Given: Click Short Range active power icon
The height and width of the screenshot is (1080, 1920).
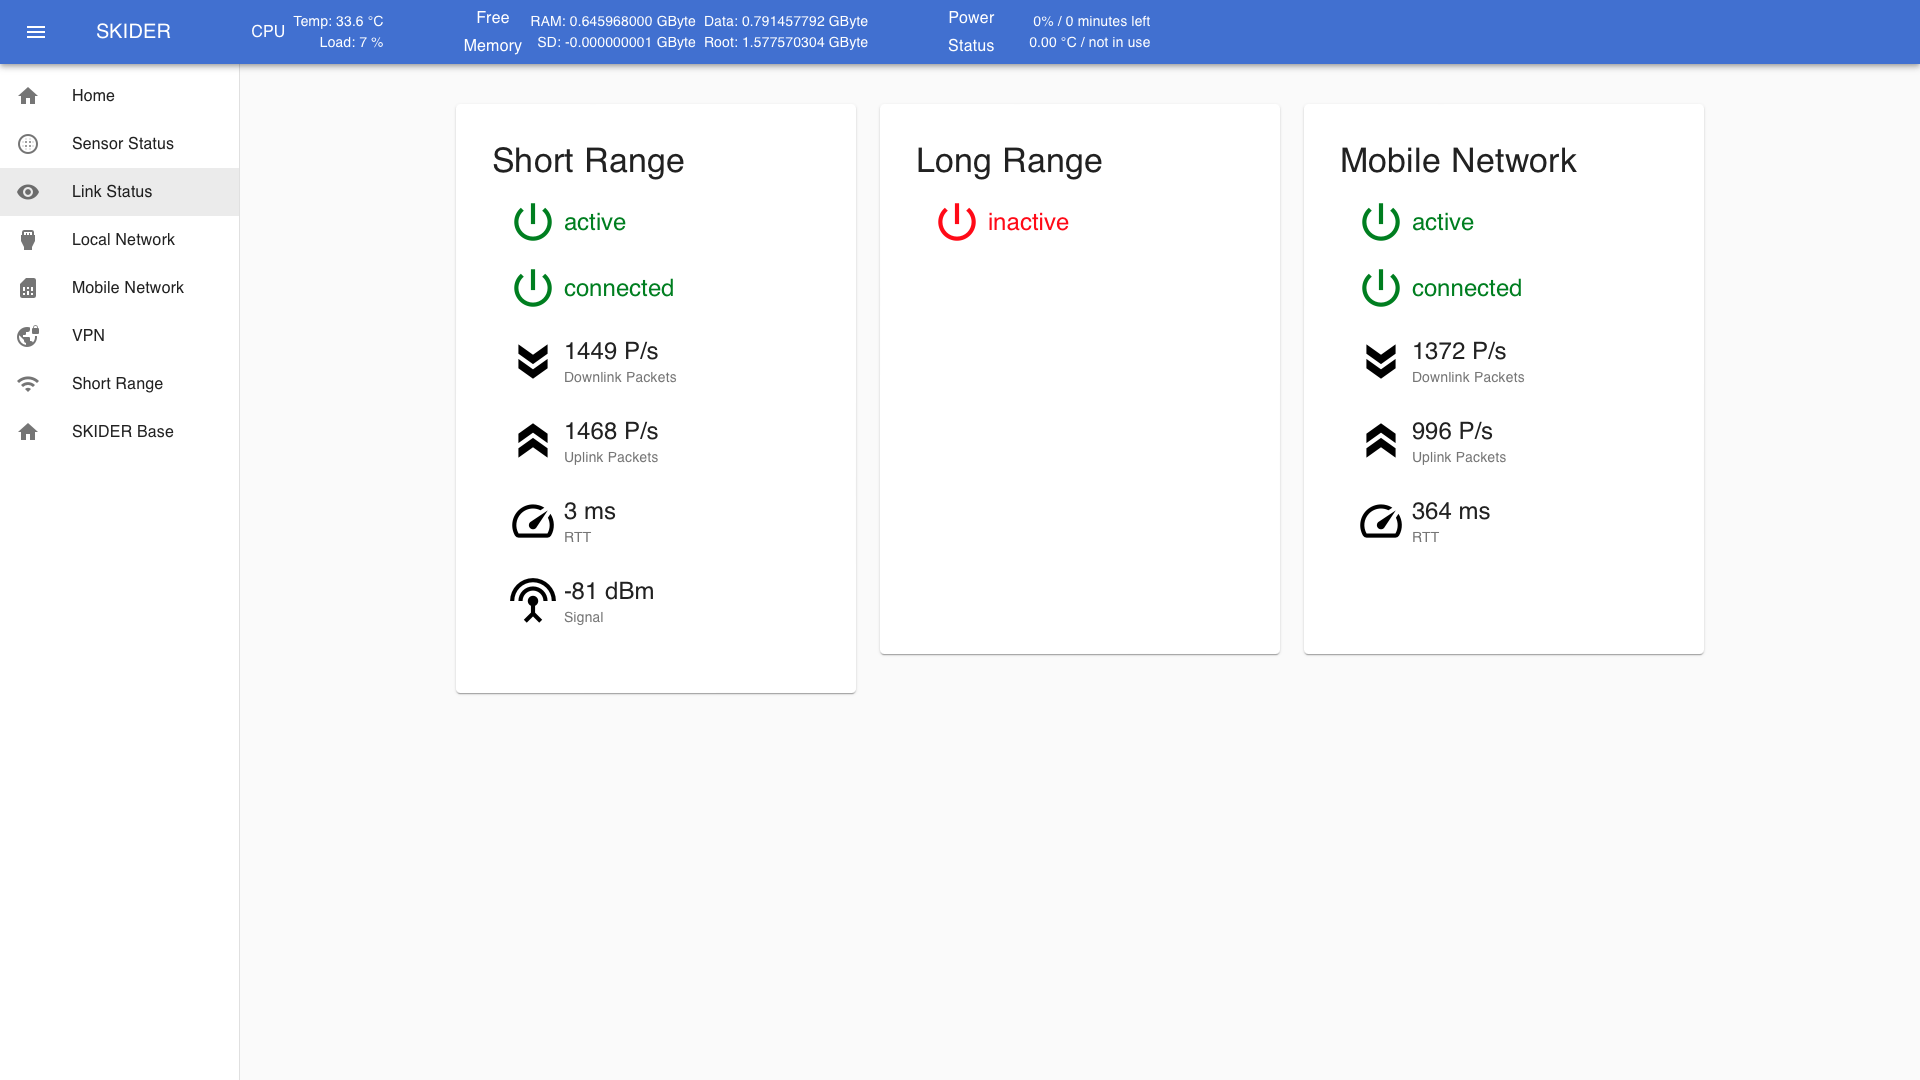Looking at the screenshot, I should [533, 222].
